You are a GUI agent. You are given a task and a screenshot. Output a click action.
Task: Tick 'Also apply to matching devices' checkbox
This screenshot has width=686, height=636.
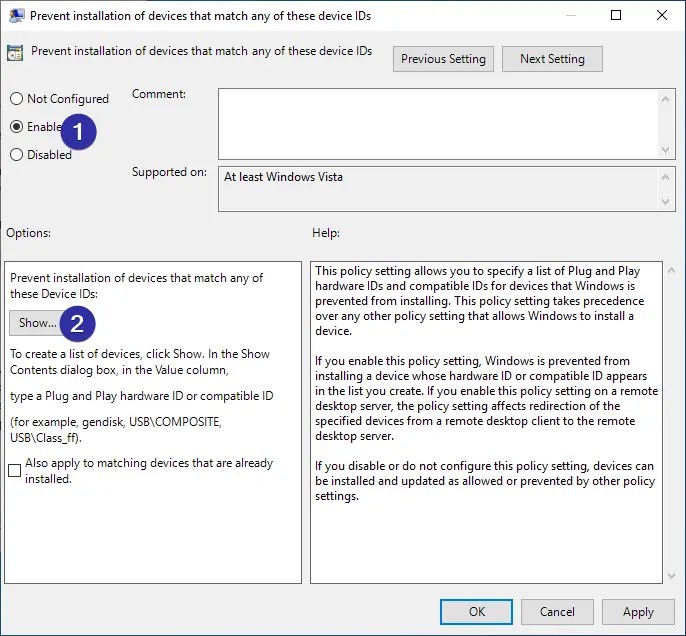click(14, 471)
